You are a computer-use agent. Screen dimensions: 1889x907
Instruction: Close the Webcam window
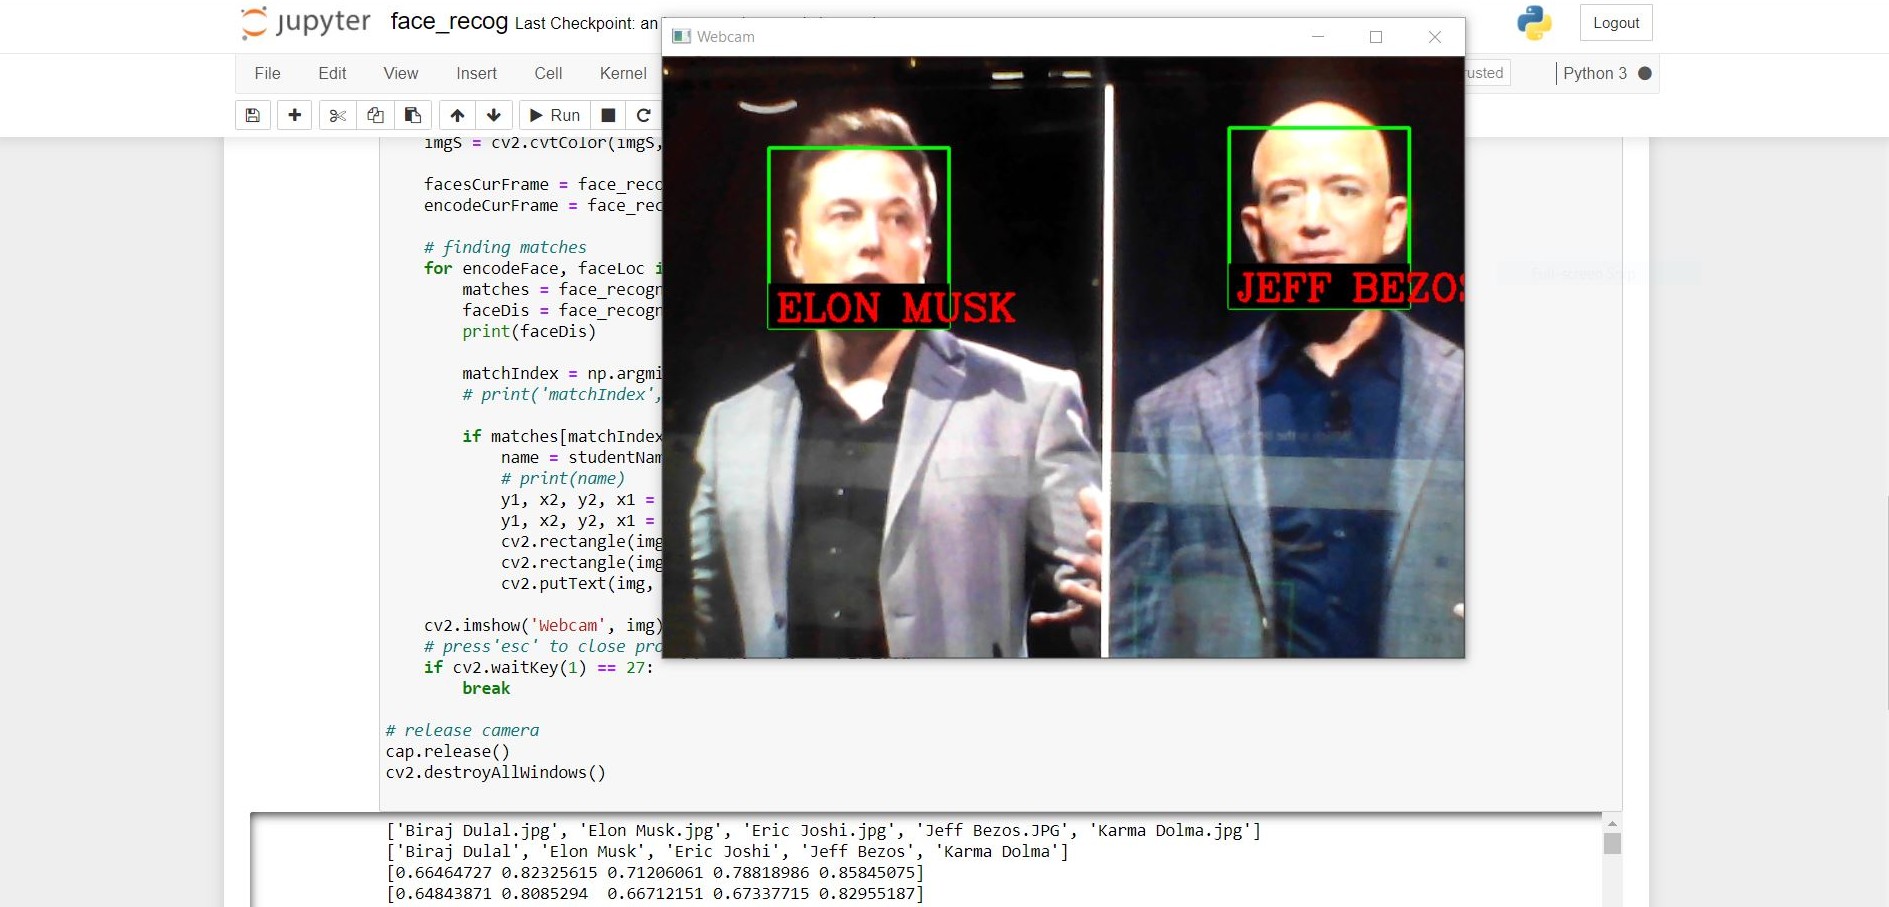coord(1435,37)
